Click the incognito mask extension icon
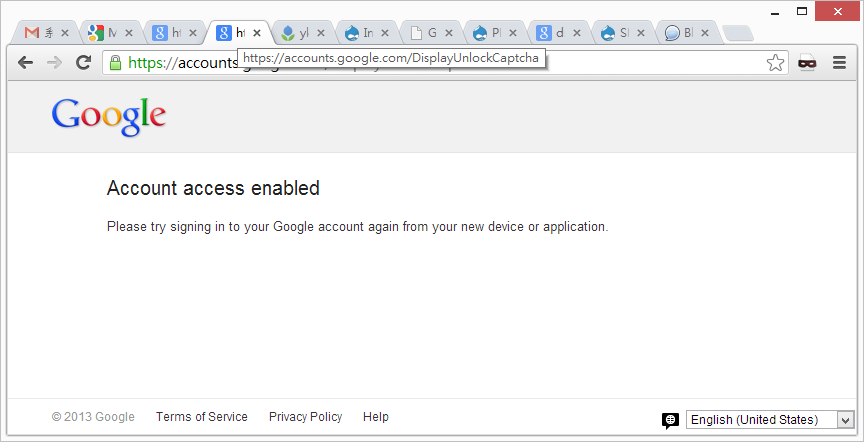 [807, 63]
